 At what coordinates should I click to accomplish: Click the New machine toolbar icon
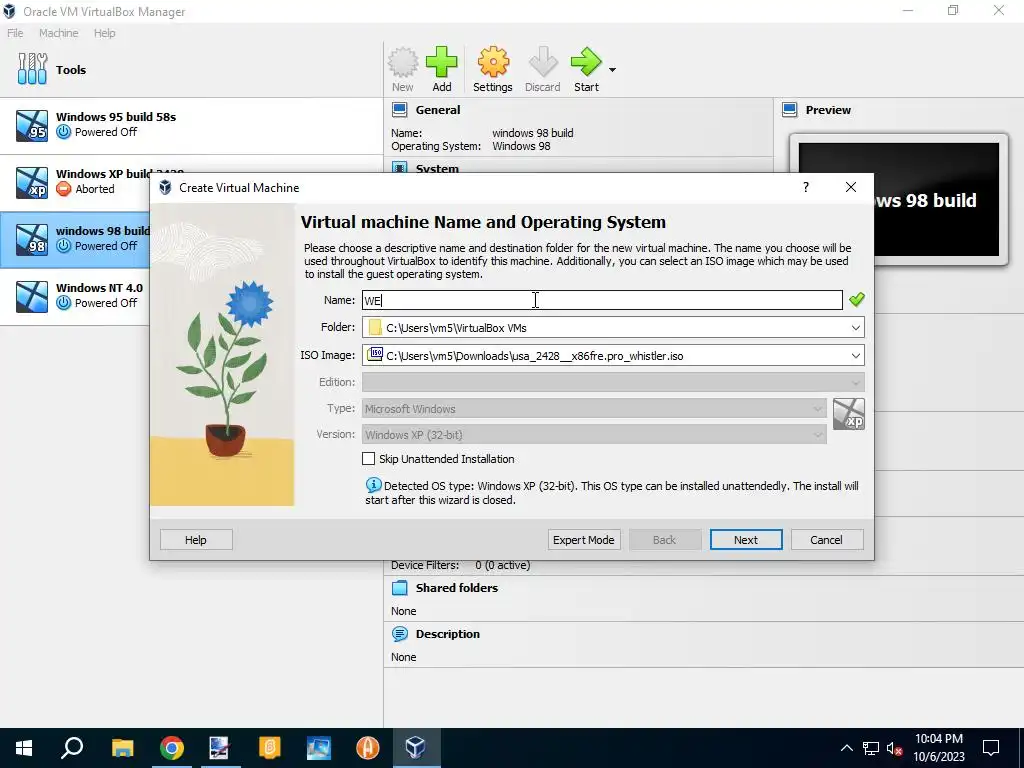[403, 69]
